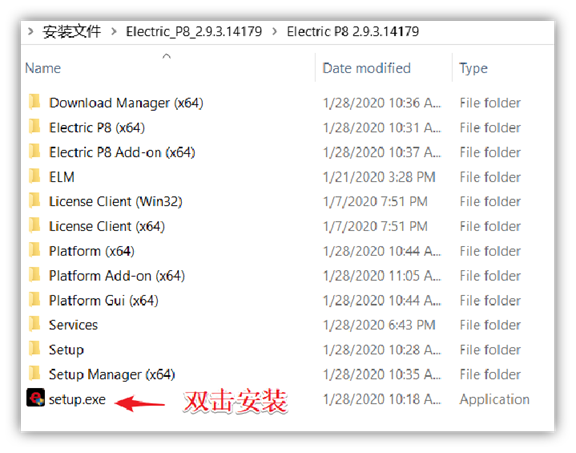
Task: Go to the Electric_P8_2.9.3.14179 breadcrumb segment
Action: pos(194,32)
